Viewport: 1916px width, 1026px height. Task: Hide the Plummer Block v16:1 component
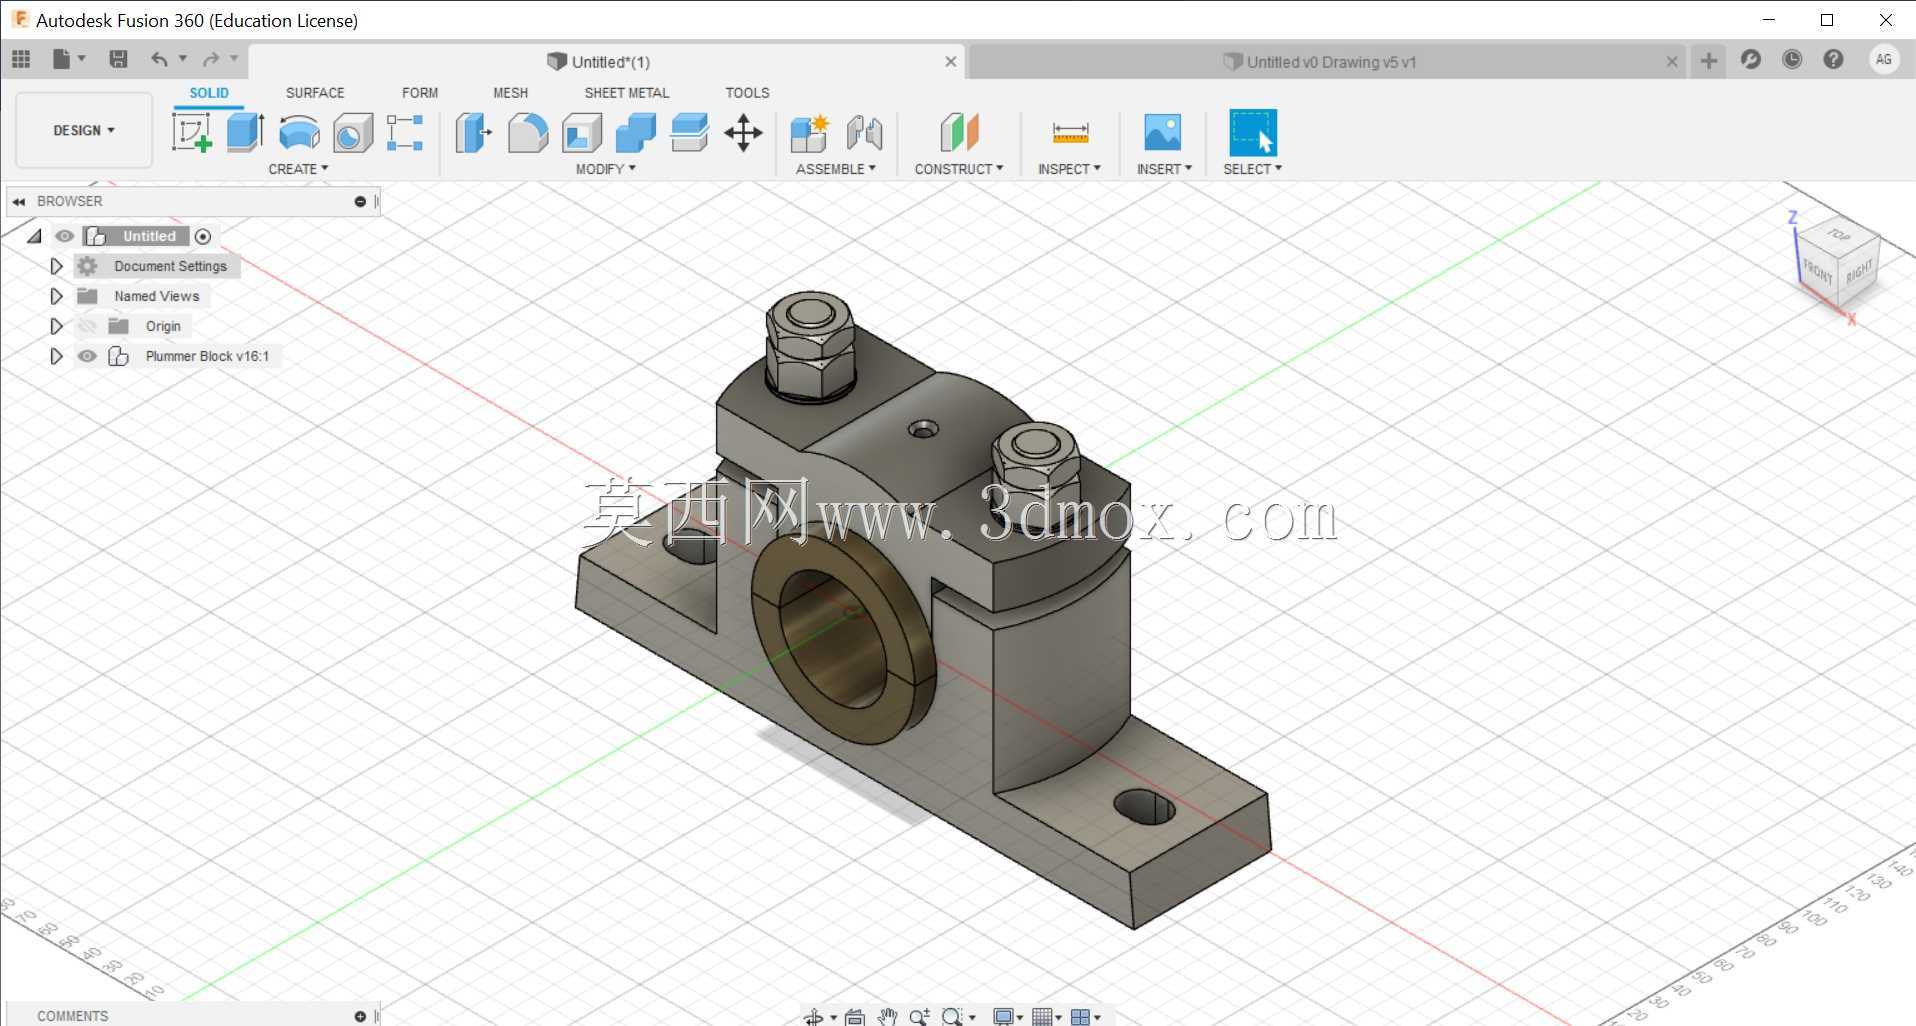87,356
